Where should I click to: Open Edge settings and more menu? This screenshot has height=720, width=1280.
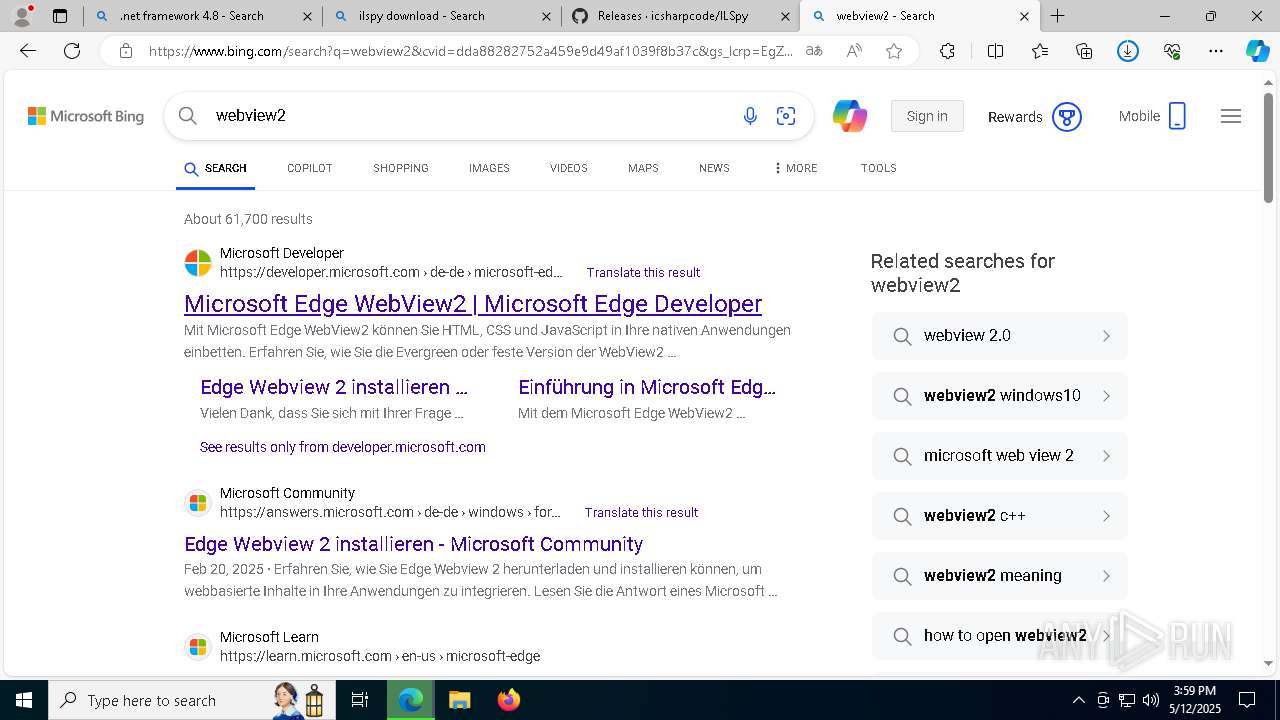pos(1216,51)
